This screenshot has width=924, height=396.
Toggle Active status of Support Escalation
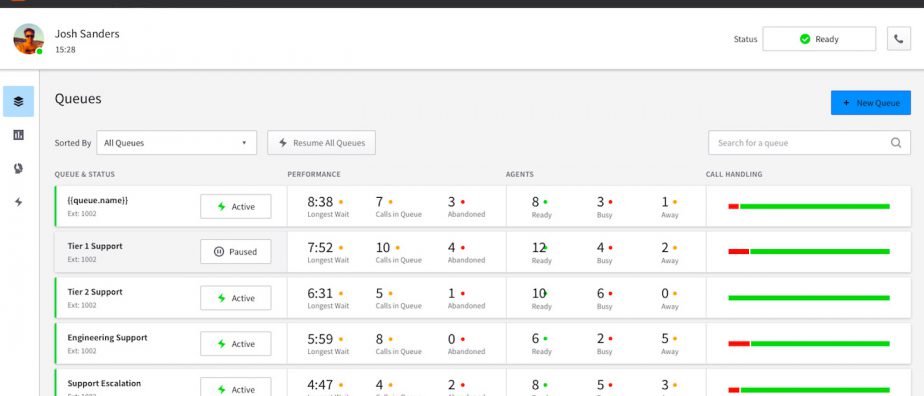coord(236,388)
